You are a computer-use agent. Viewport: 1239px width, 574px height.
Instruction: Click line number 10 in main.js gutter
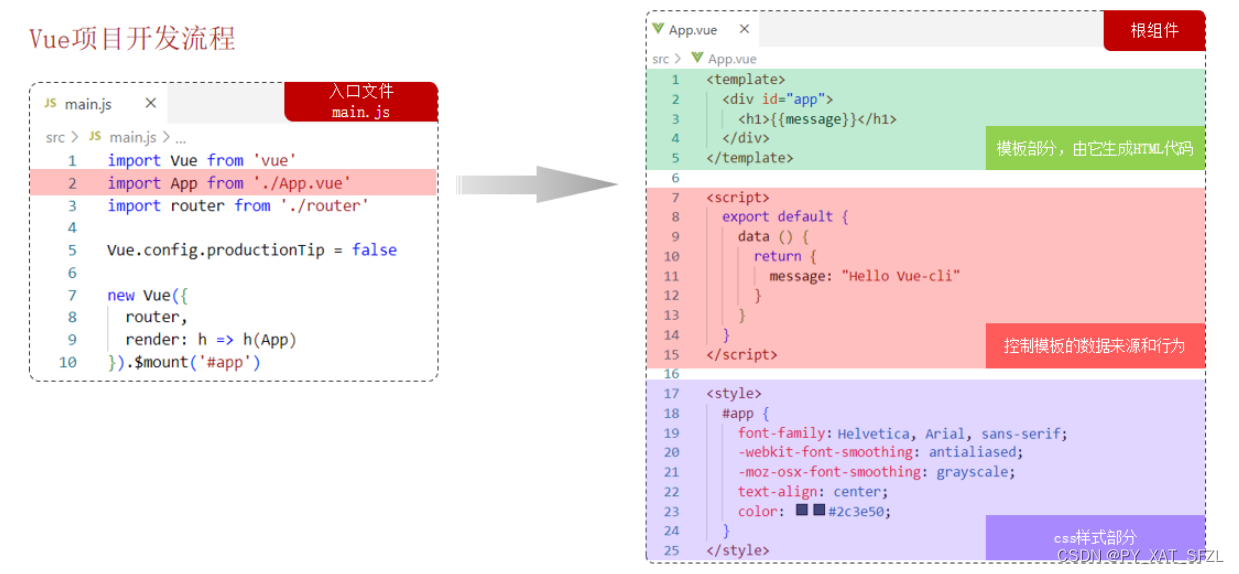click(x=67, y=362)
